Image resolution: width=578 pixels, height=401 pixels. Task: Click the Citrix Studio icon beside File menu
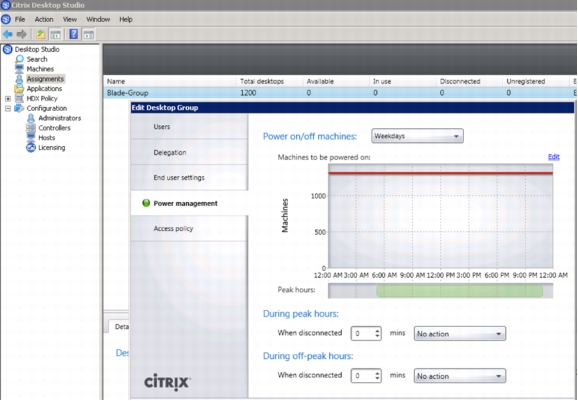coord(6,19)
